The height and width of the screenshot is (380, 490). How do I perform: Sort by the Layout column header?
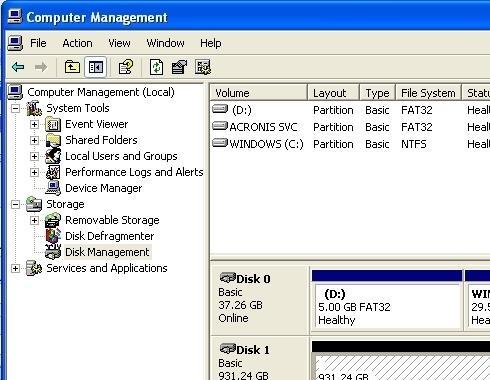(x=333, y=93)
